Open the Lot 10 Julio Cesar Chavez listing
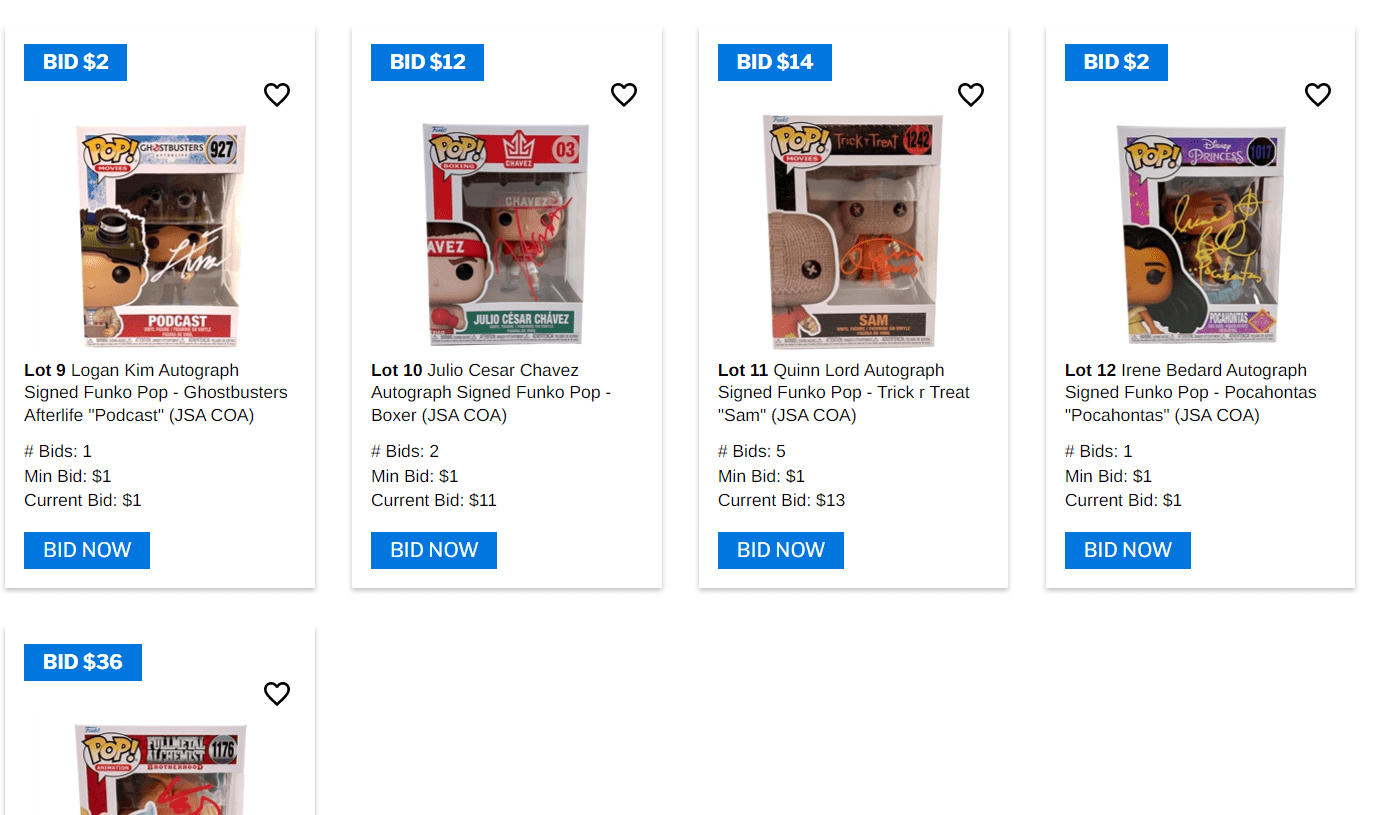1383x815 pixels. pyautogui.click(x=490, y=392)
